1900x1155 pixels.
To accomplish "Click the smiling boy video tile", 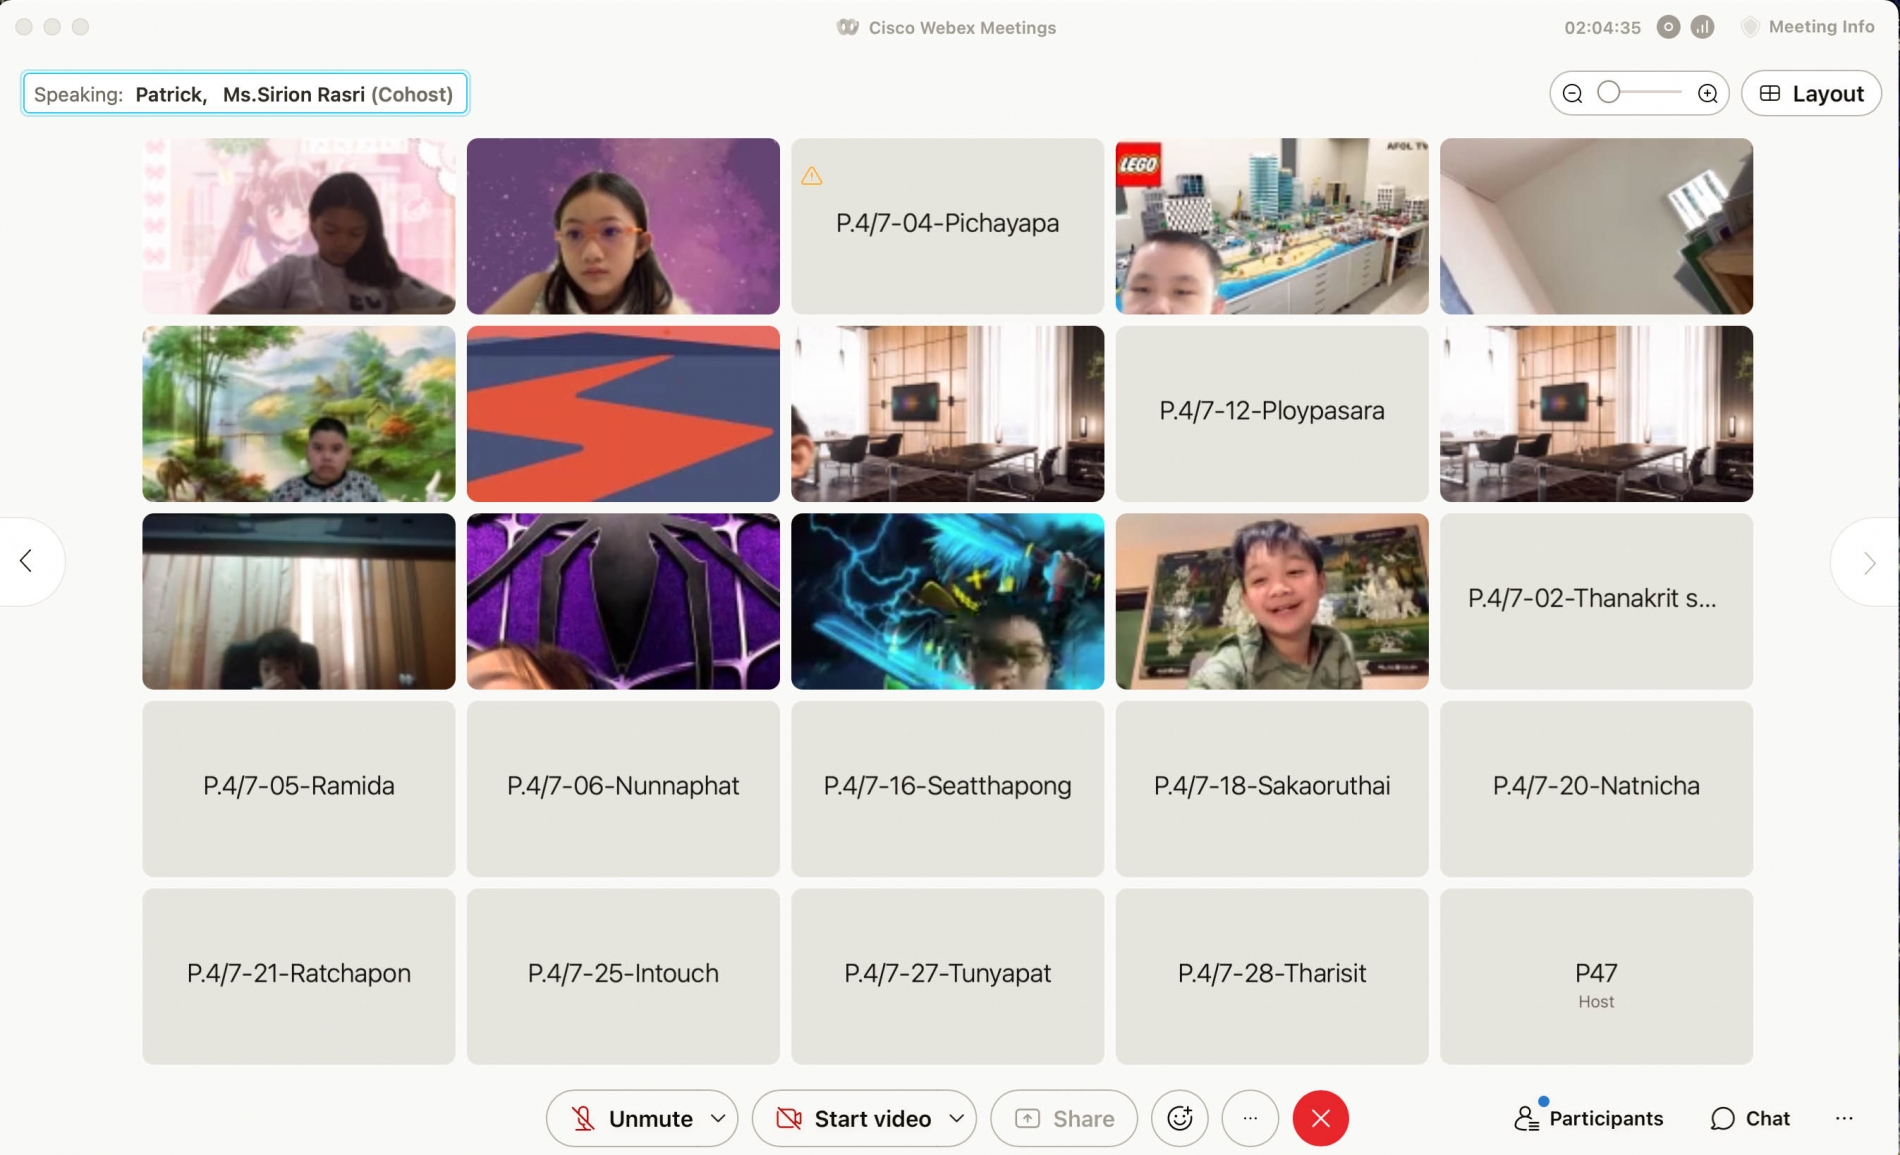I will point(1271,601).
